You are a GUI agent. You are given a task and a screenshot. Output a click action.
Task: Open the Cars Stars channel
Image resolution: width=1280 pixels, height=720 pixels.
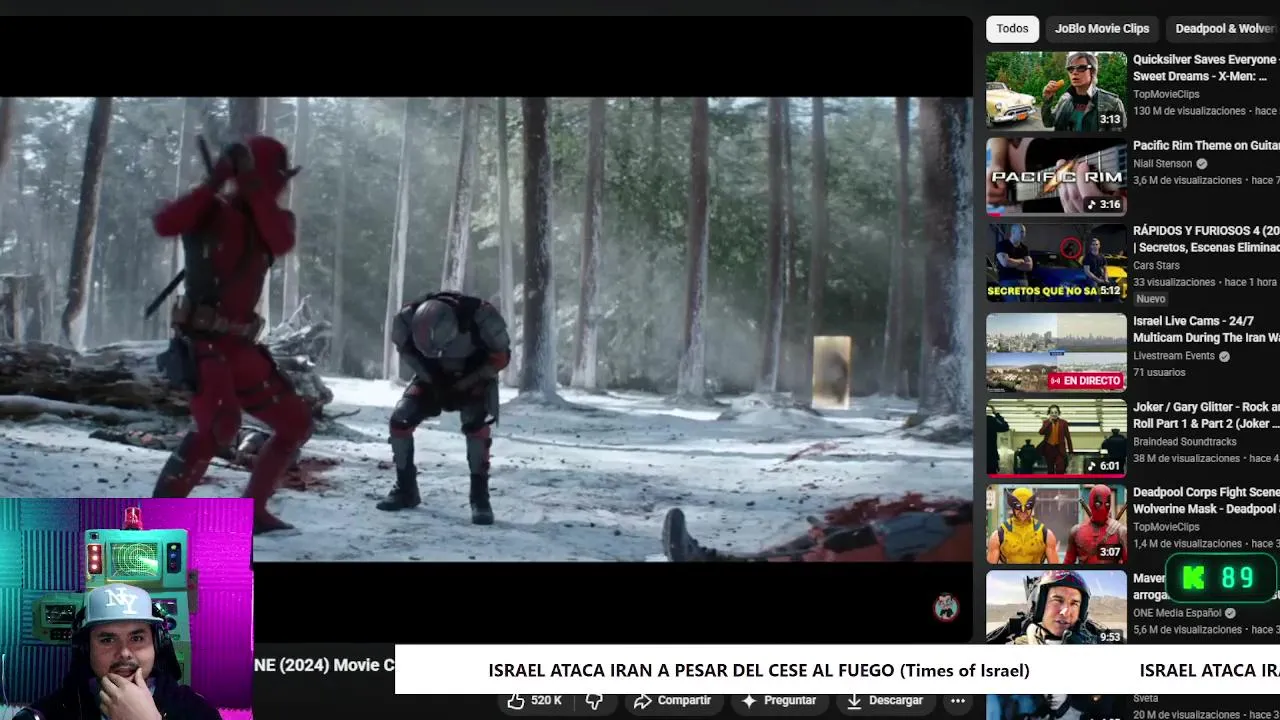[x=1156, y=266]
